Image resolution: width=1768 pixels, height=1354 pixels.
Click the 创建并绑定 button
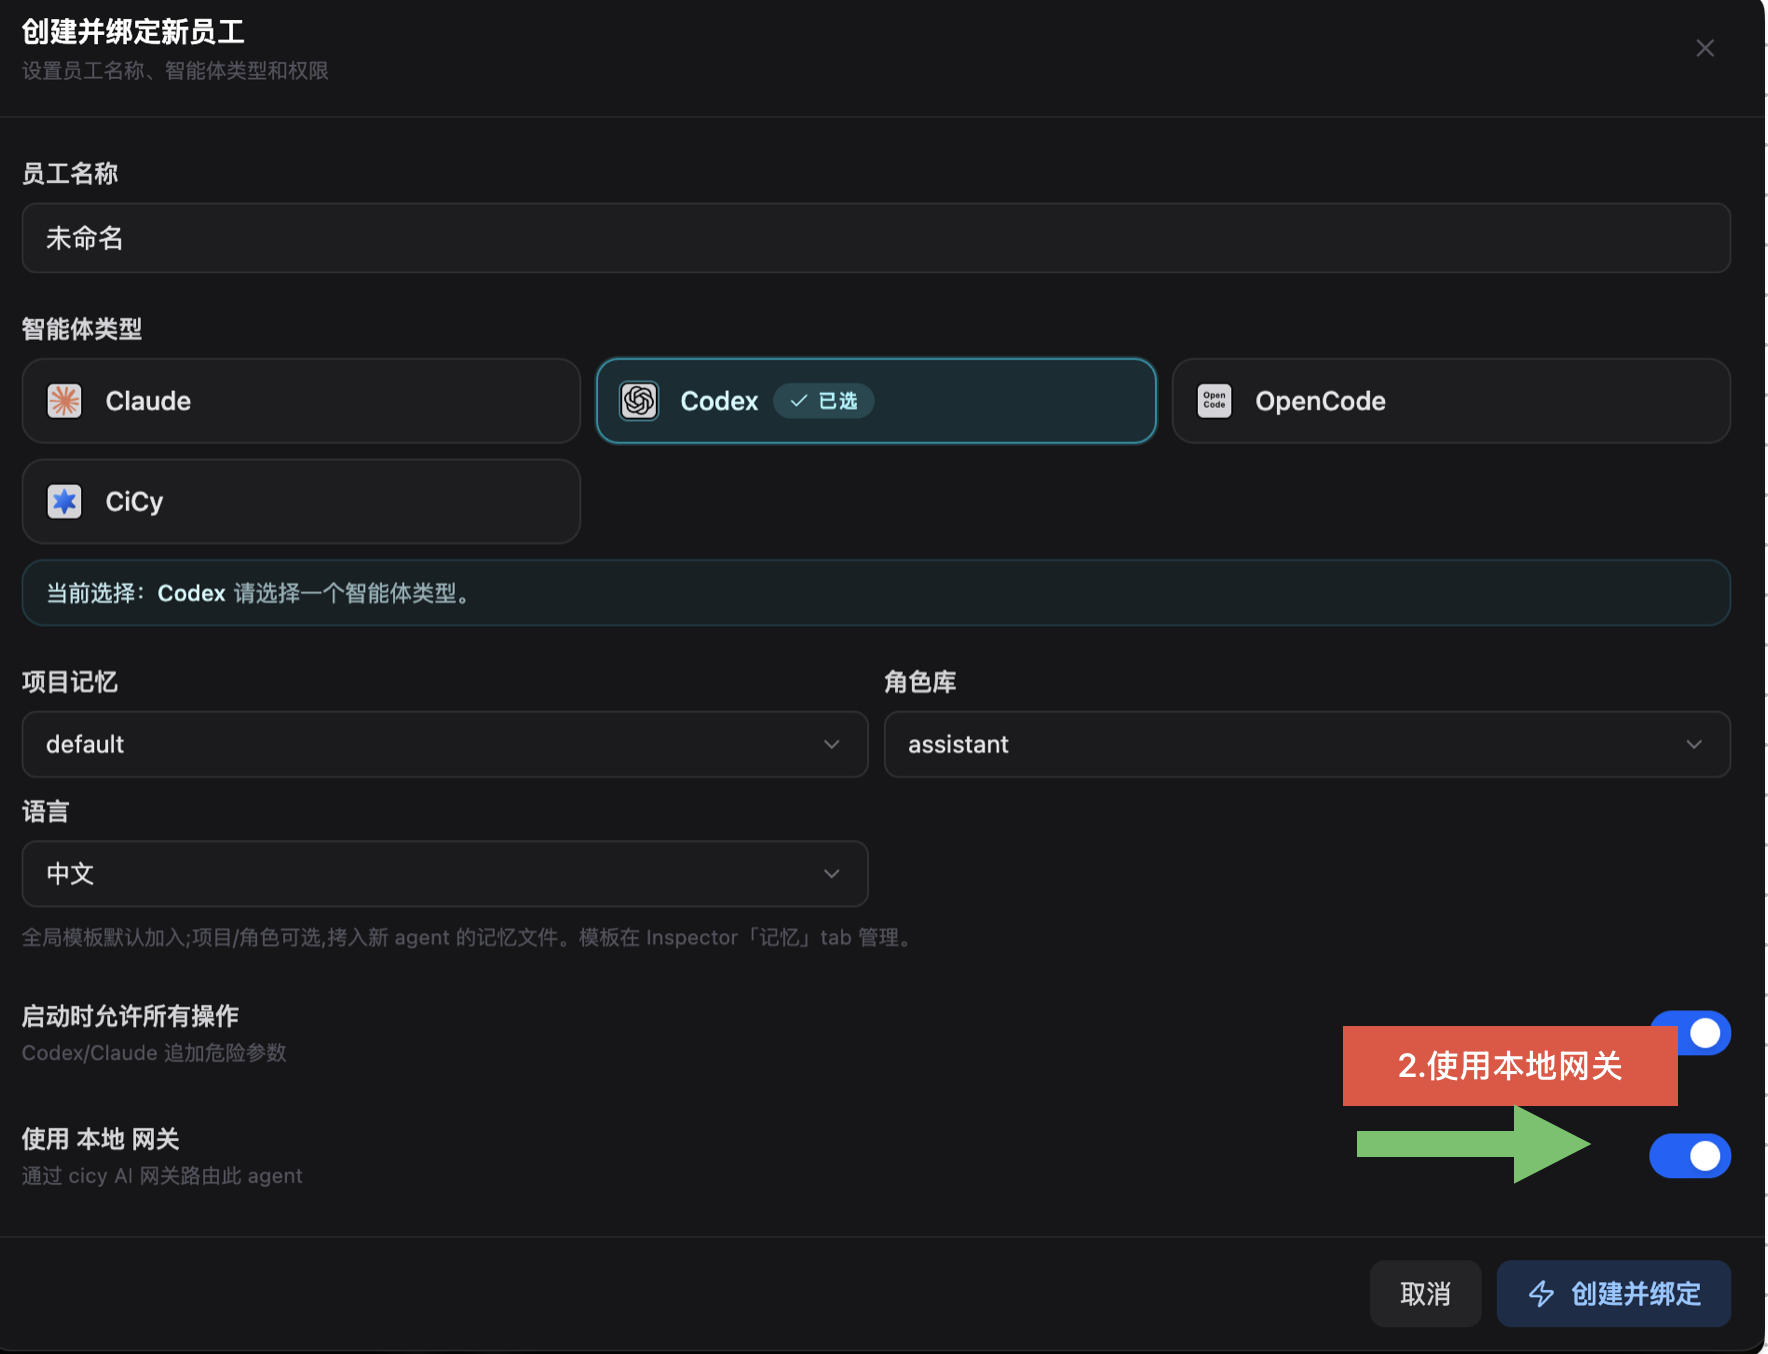pyautogui.click(x=1613, y=1294)
